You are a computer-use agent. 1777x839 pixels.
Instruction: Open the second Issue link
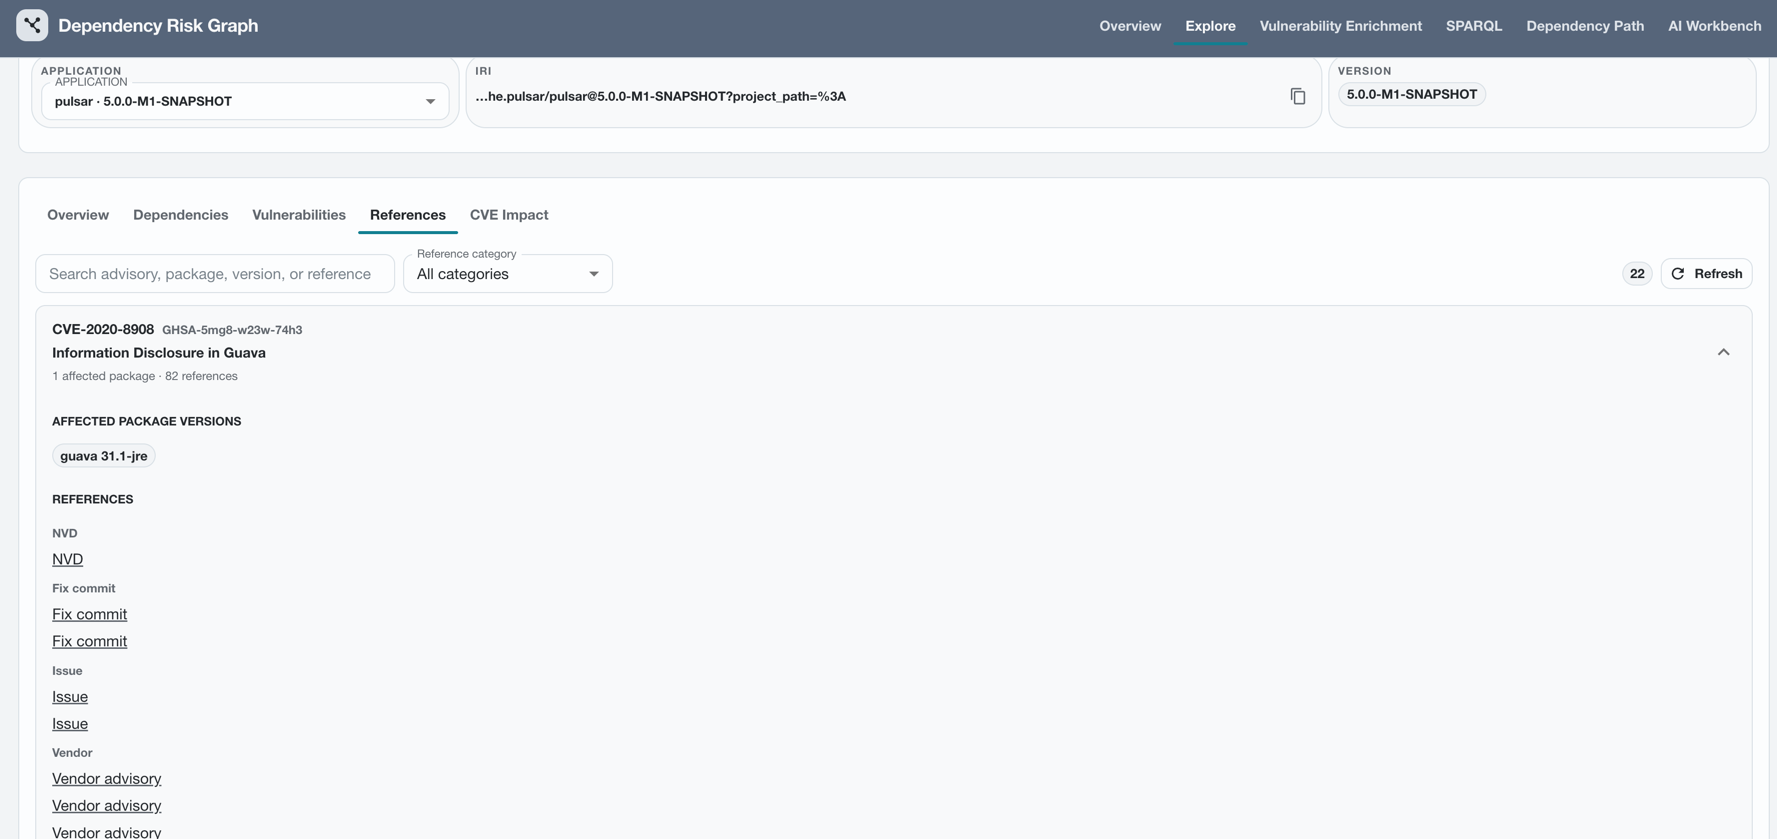pos(70,723)
